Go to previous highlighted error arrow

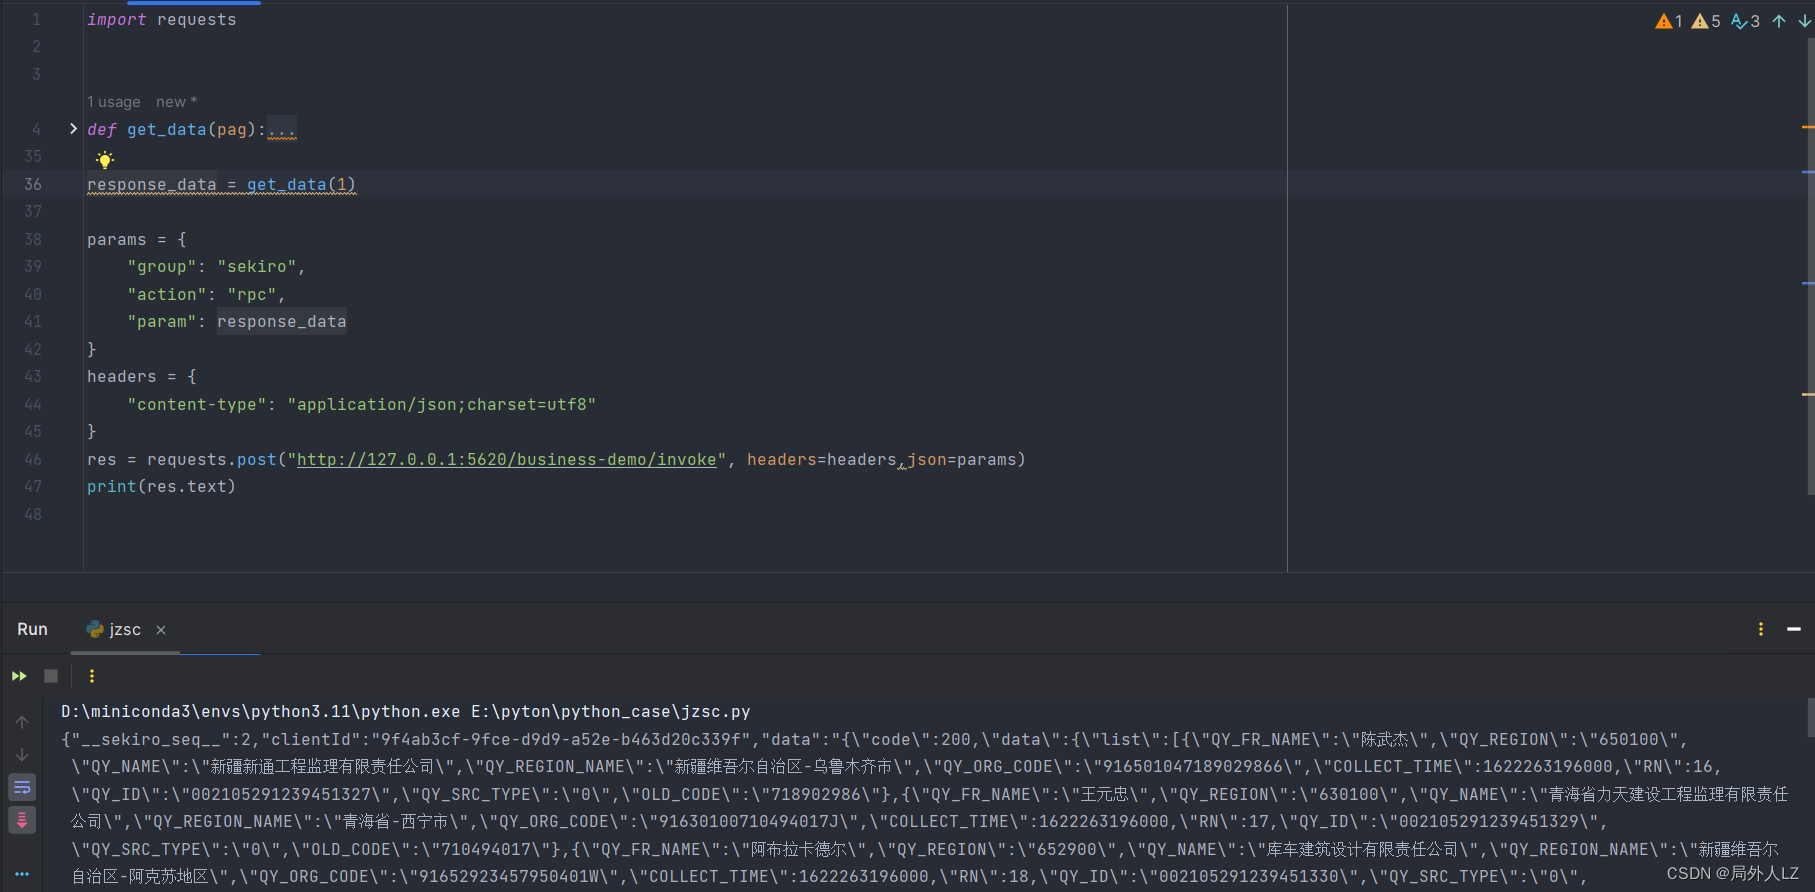click(x=1779, y=21)
